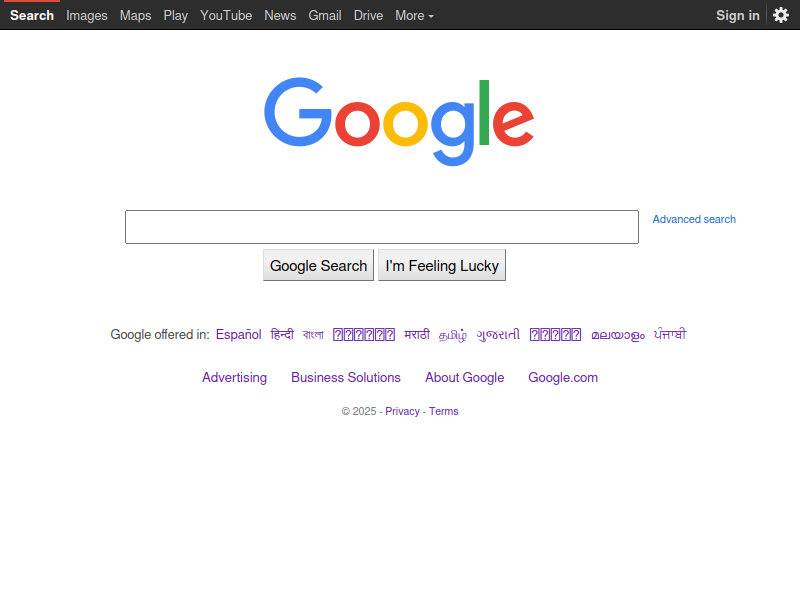This screenshot has height=600, width=800.
Task: Open the About Google link
Action: (464, 378)
